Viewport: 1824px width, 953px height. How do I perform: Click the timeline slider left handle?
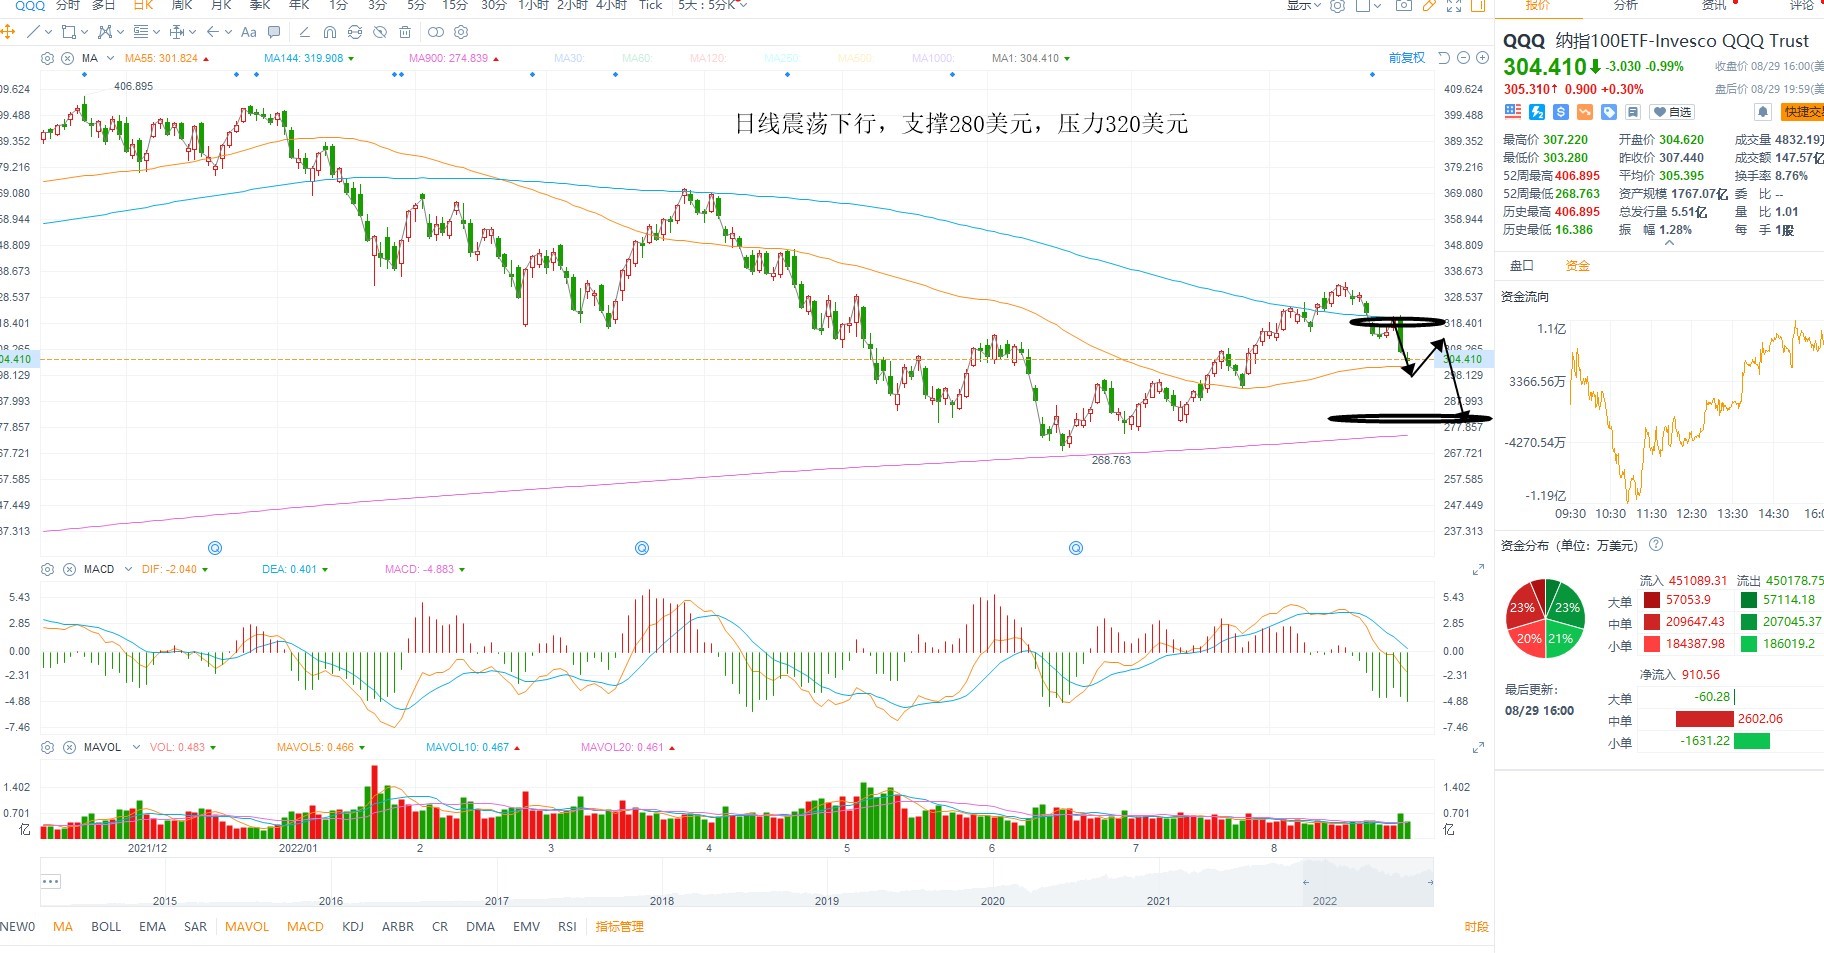tap(1305, 882)
